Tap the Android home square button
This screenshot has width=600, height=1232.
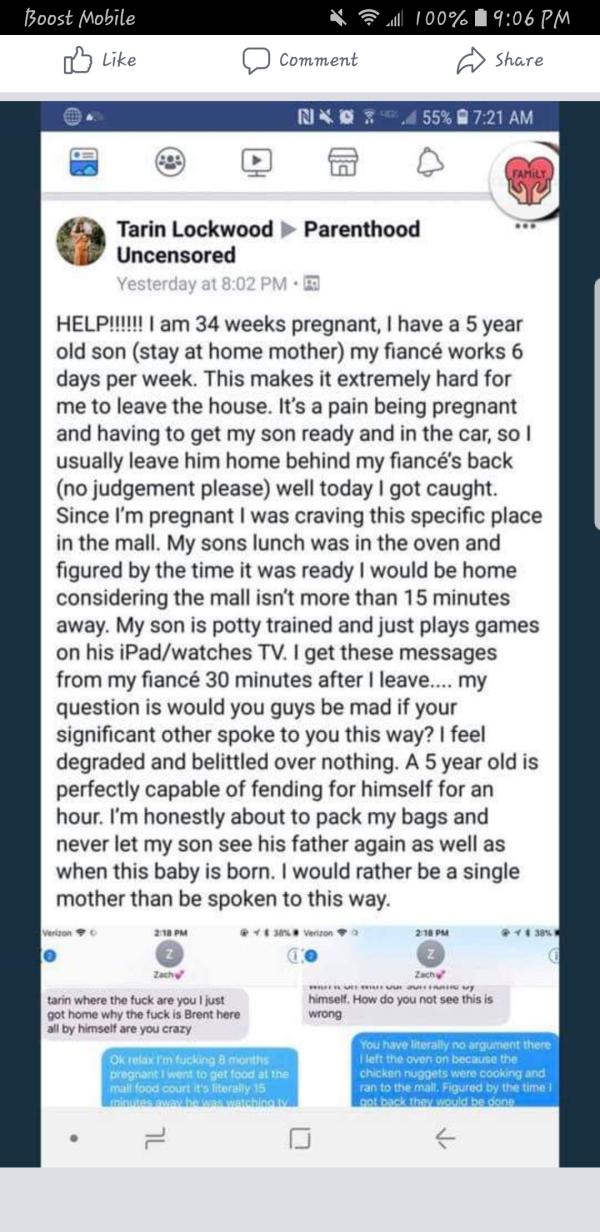click(x=299, y=1137)
